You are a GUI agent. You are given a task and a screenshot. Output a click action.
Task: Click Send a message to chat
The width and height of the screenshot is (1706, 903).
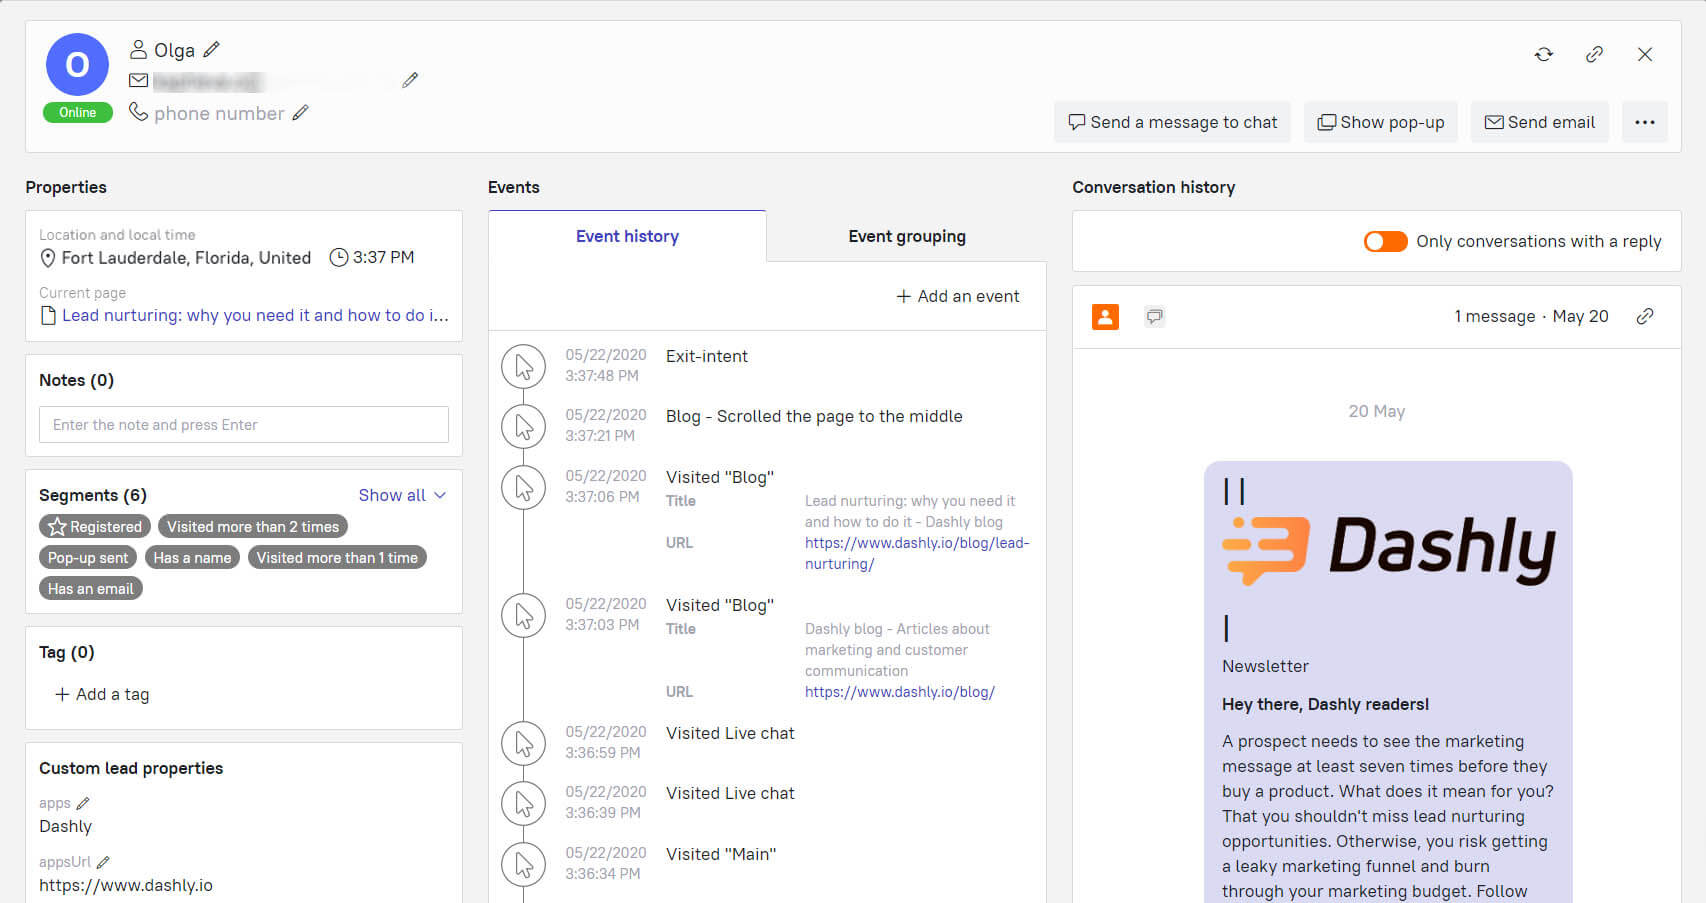point(1172,122)
